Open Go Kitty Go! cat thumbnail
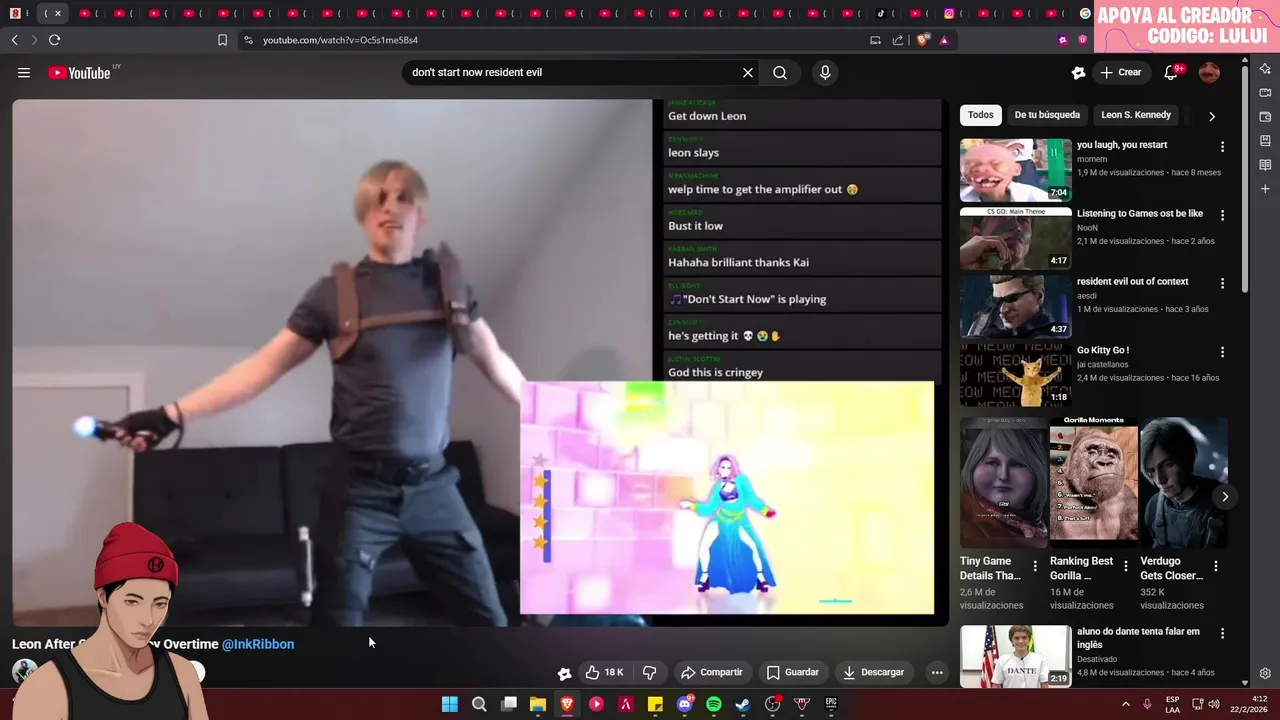This screenshot has width=1280, height=720. coord(1015,375)
